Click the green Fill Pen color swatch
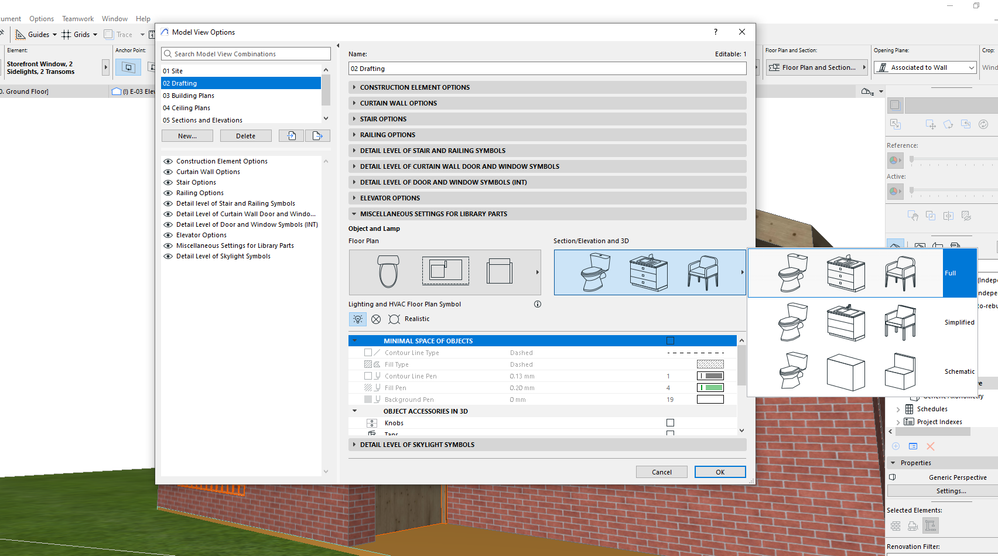This screenshot has height=556, width=998. pyautogui.click(x=710, y=387)
